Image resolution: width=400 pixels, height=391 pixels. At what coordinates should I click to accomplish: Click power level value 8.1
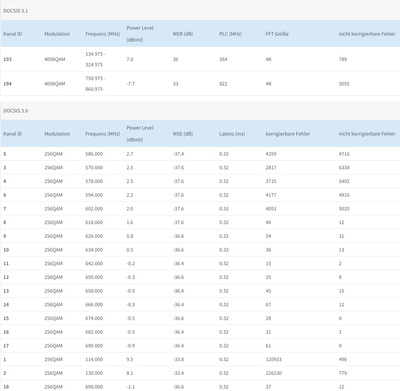[130, 373]
